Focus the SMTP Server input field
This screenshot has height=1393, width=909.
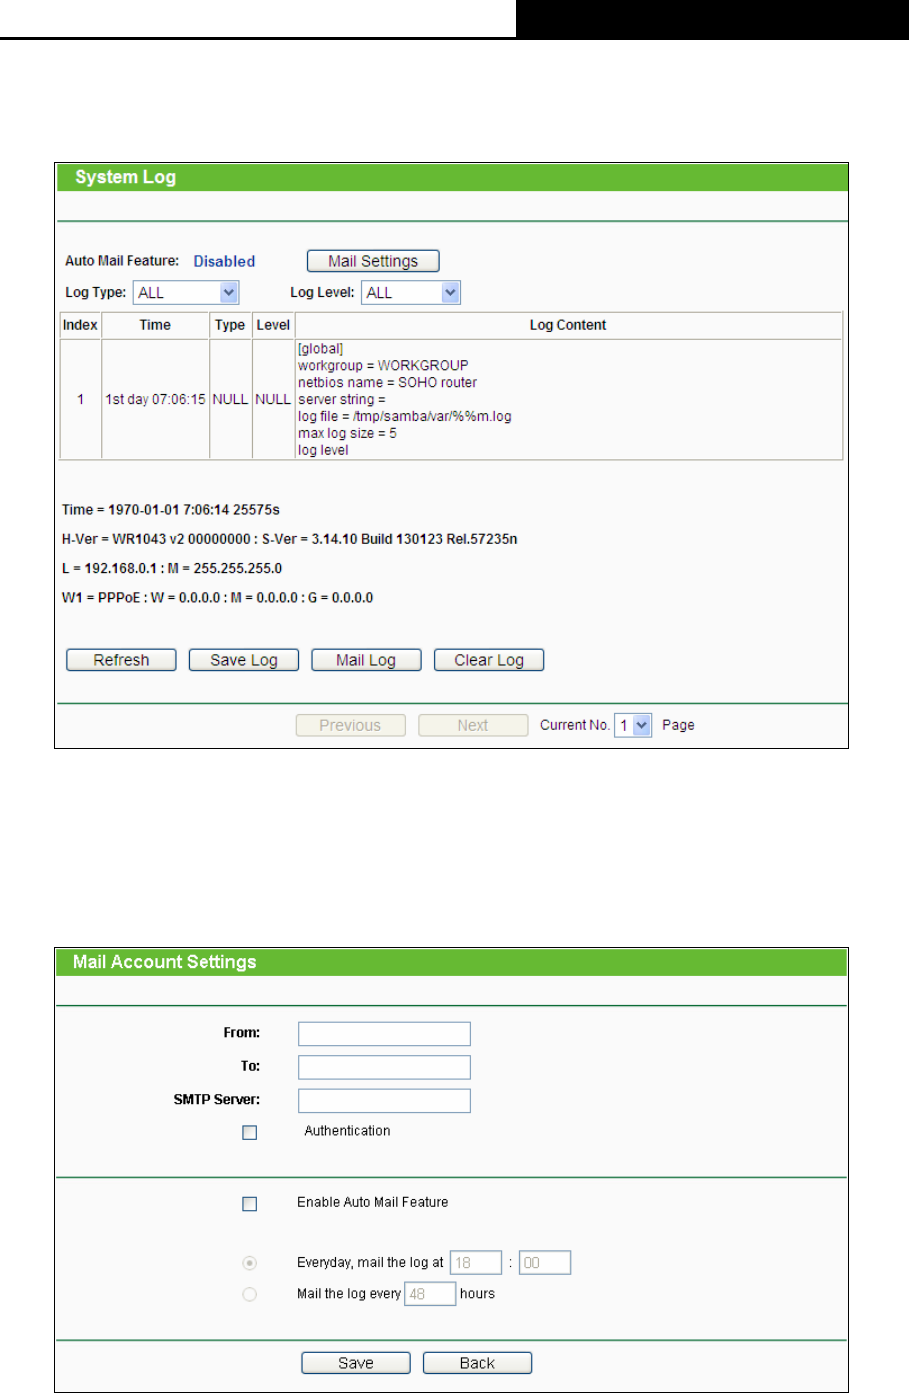point(384,1100)
